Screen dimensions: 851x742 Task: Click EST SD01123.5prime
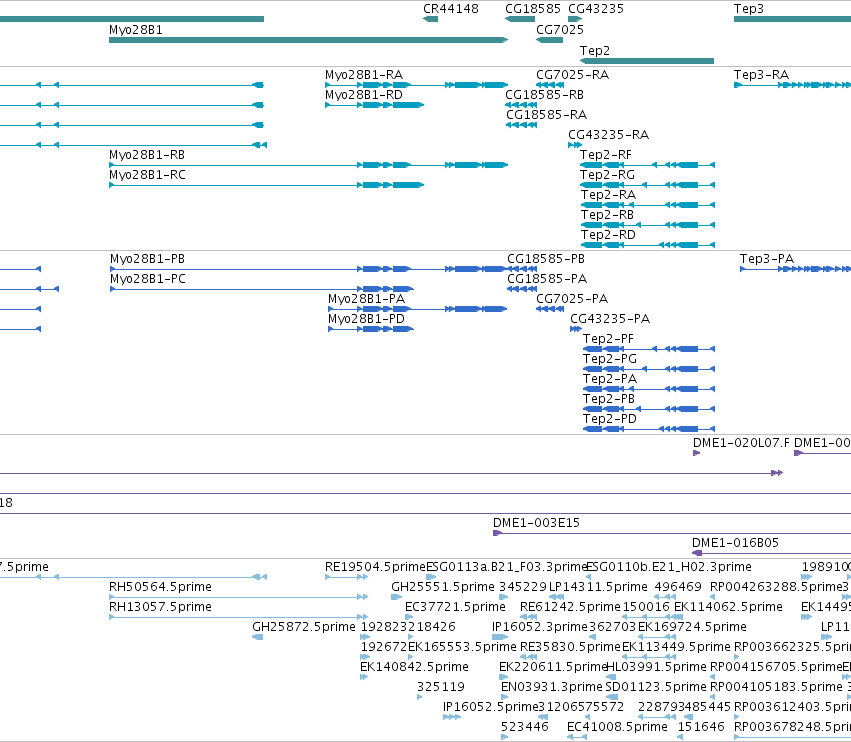tap(612, 697)
